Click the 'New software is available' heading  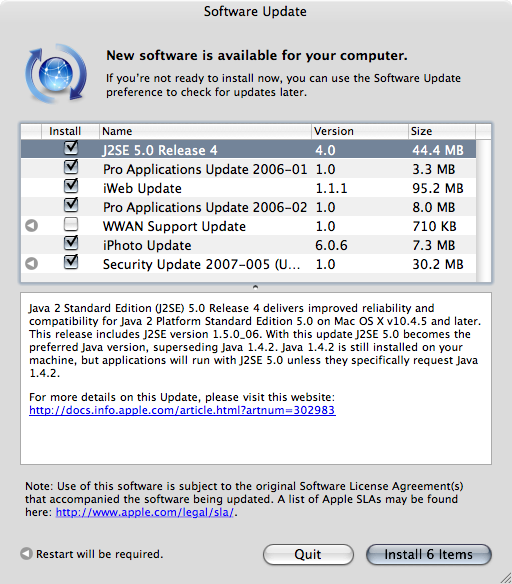click(x=257, y=55)
